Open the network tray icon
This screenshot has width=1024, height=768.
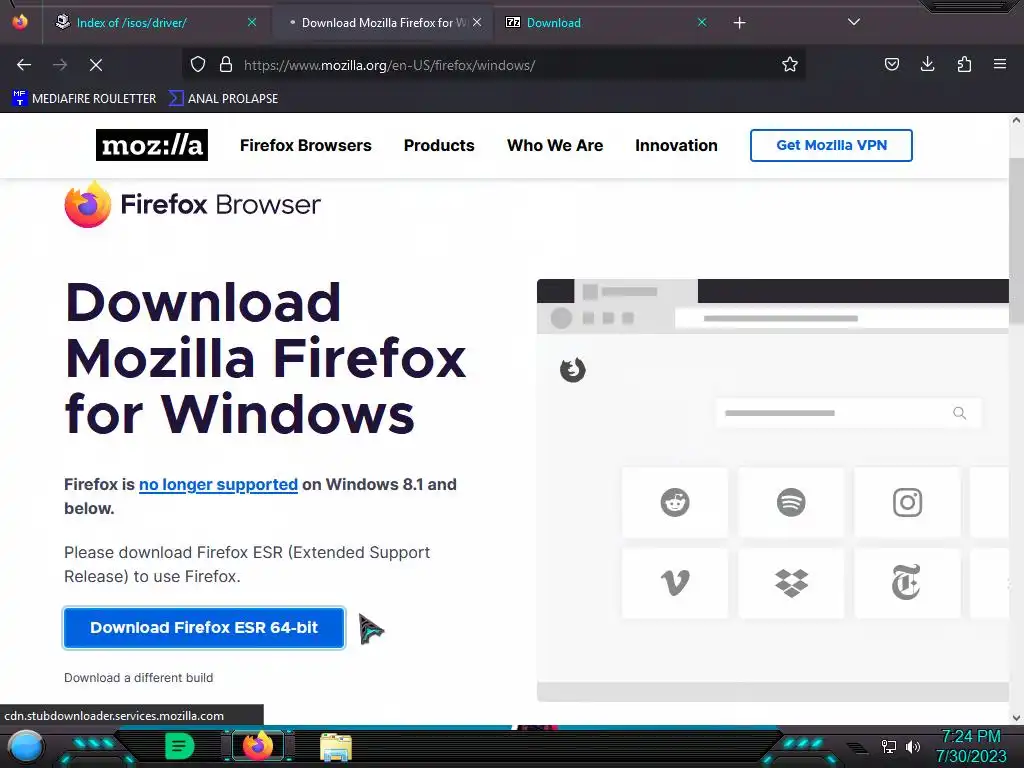point(889,746)
